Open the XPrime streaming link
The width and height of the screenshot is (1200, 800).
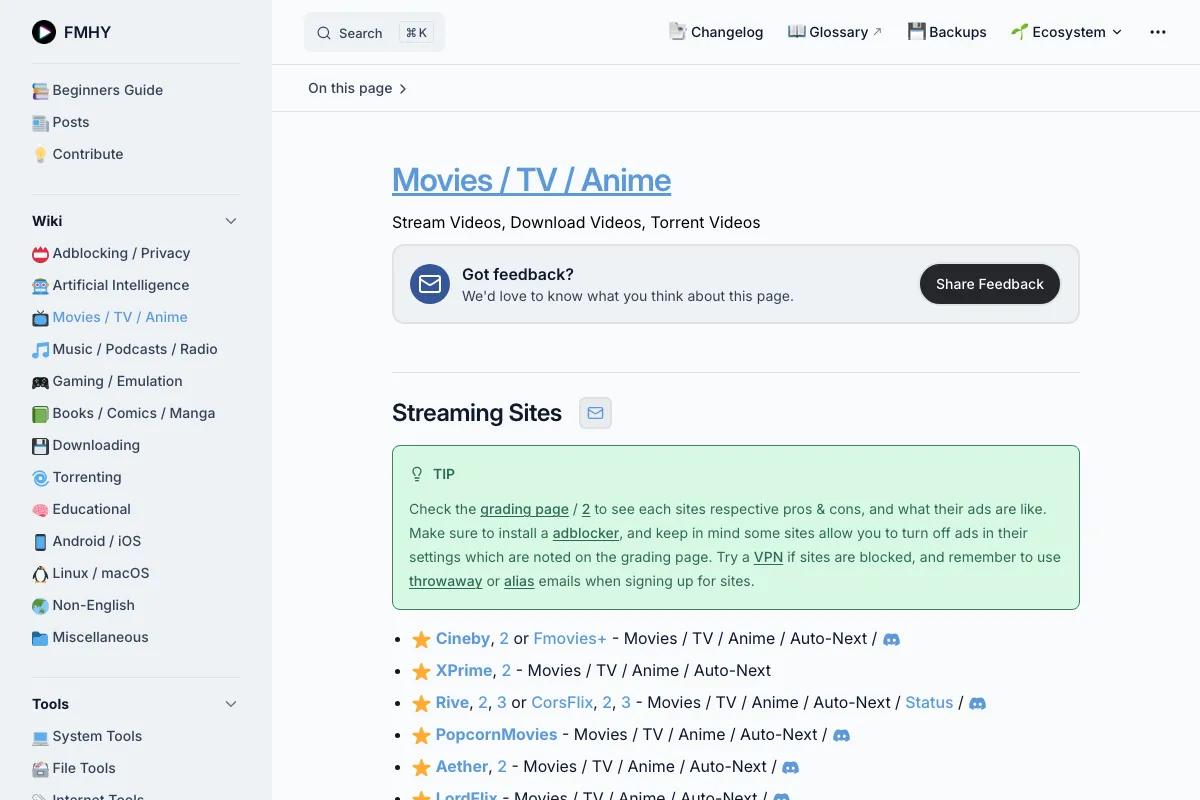[464, 670]
